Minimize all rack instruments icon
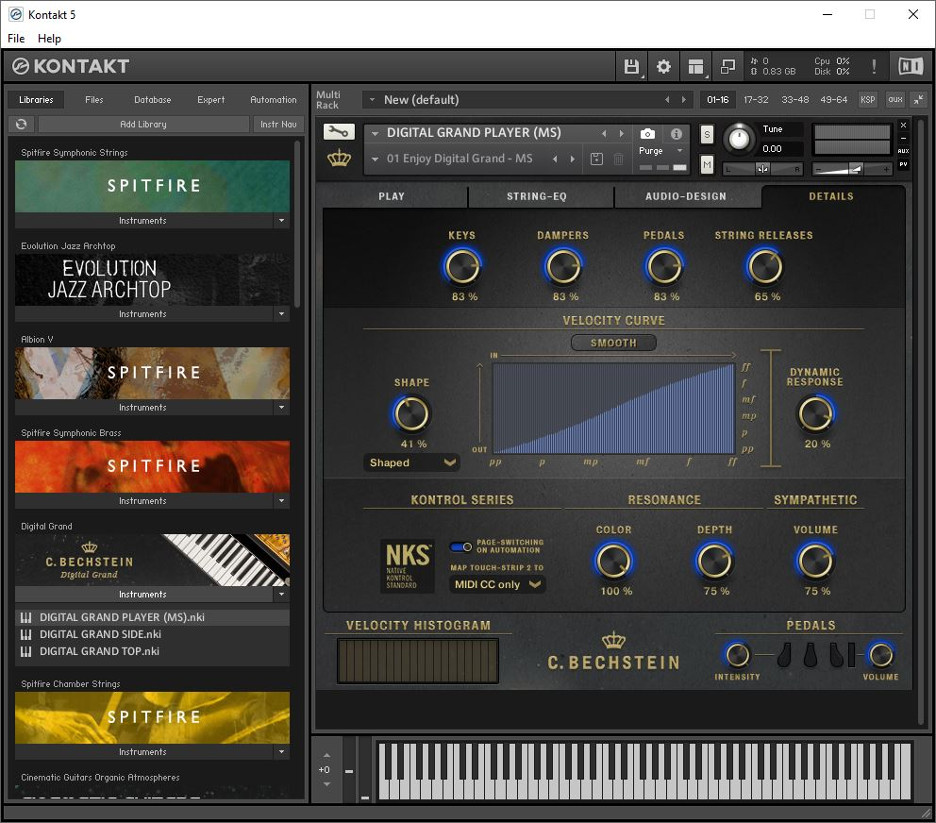 919,100
